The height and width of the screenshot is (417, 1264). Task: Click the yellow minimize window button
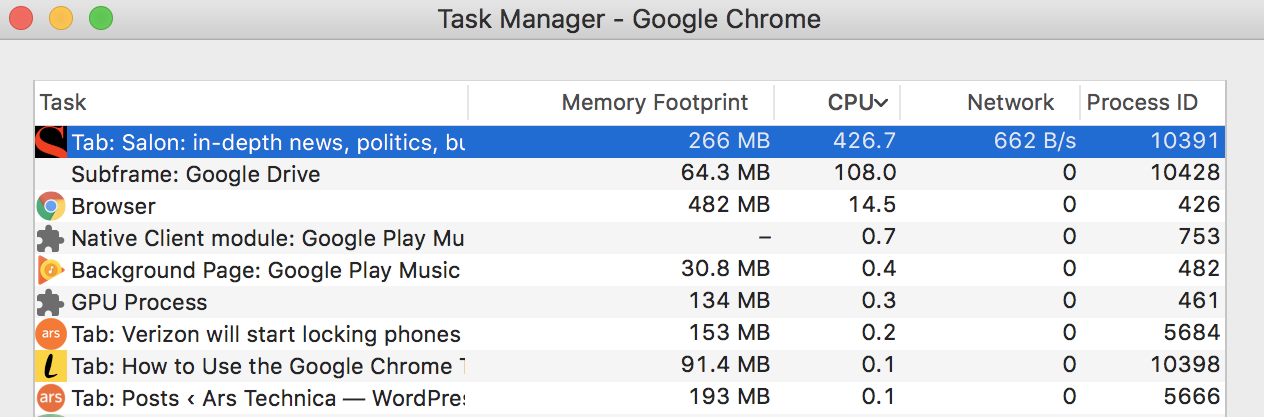click(61, 18)
